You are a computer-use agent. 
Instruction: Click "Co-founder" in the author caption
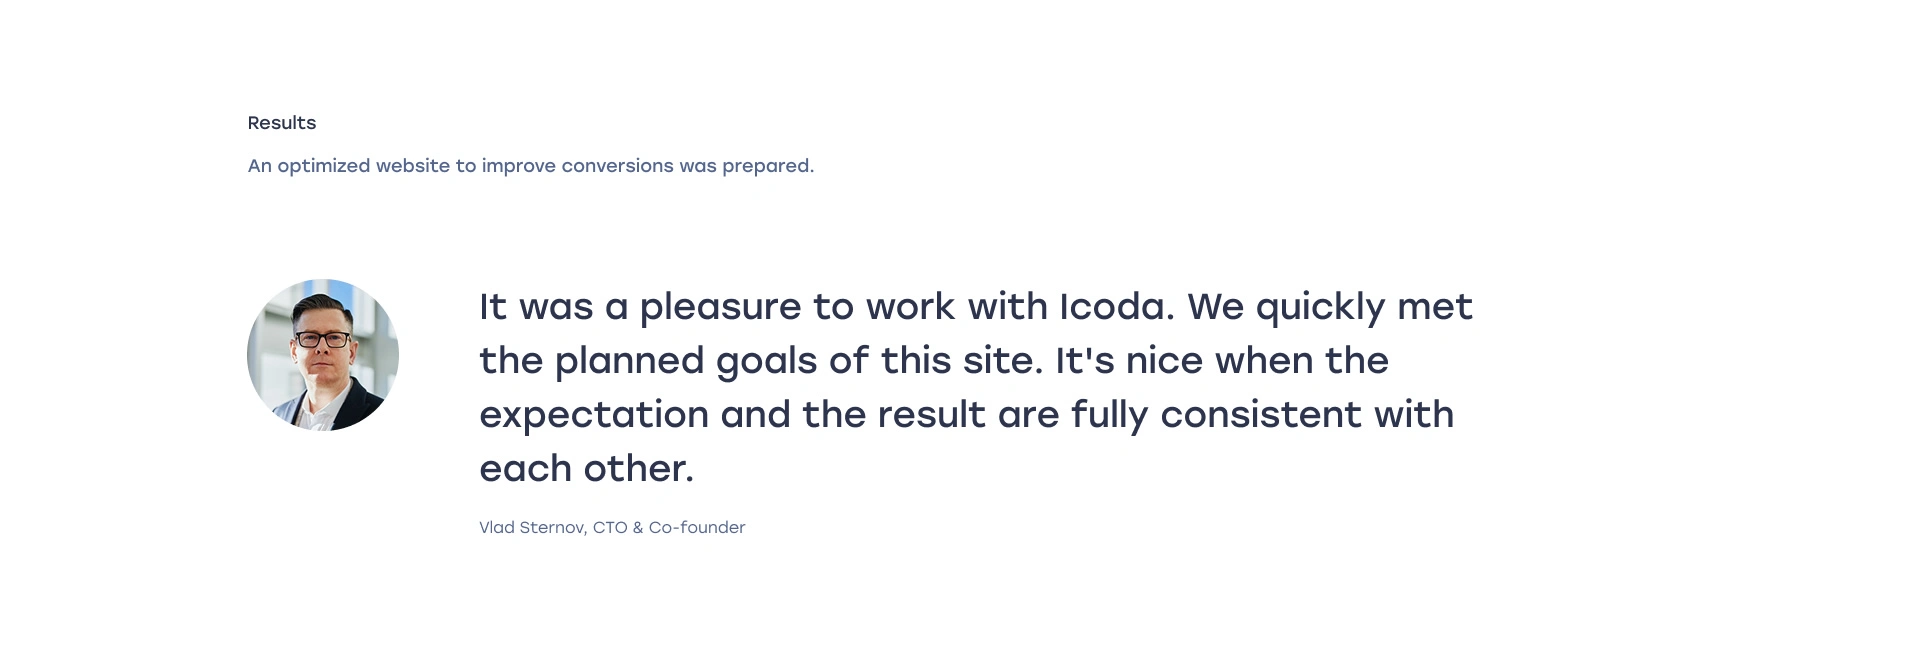[697, 528]
